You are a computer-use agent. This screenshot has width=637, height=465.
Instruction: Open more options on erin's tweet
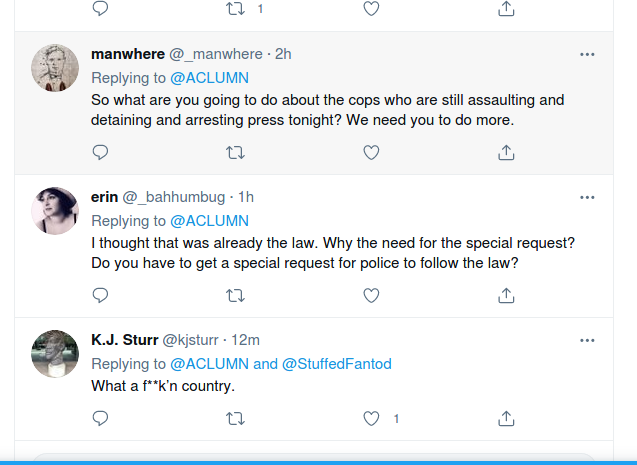click(x=587, y=197)
